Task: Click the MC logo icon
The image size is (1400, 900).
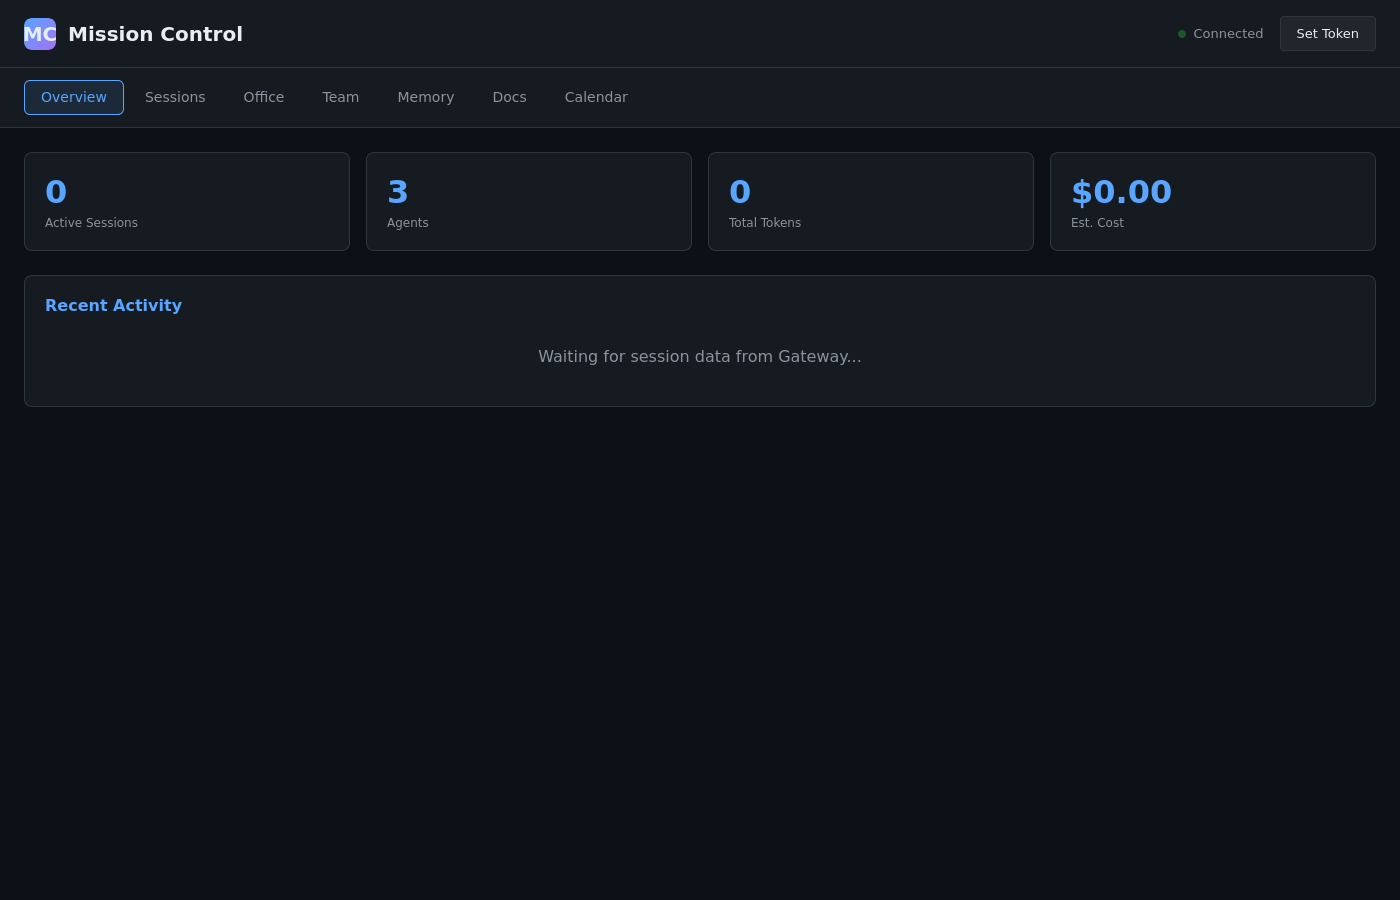Action: coord(40,34)
